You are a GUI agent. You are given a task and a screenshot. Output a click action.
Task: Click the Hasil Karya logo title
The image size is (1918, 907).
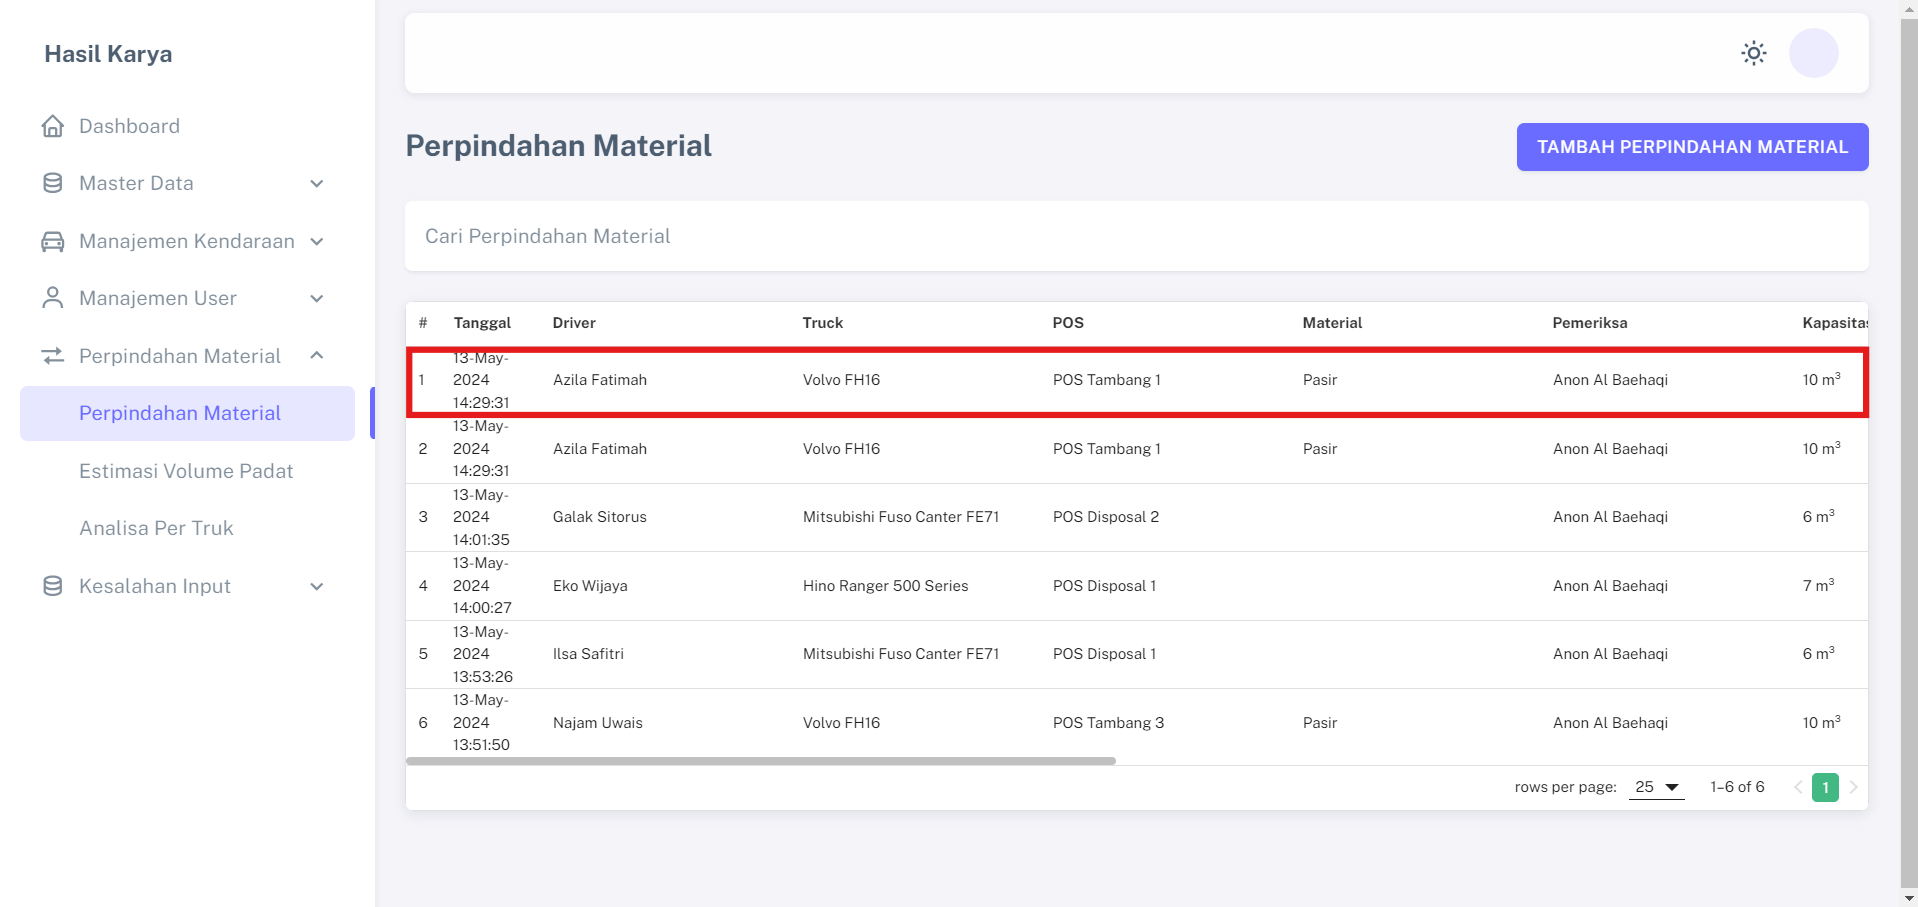[108, 54]
